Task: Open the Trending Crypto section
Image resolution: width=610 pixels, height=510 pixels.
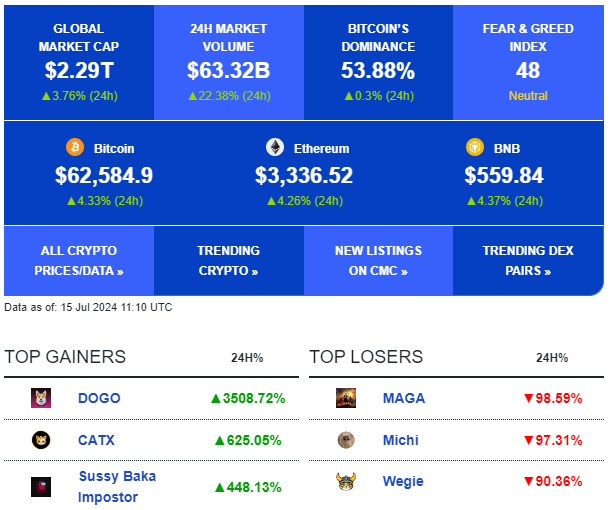Action: (228, 260)
